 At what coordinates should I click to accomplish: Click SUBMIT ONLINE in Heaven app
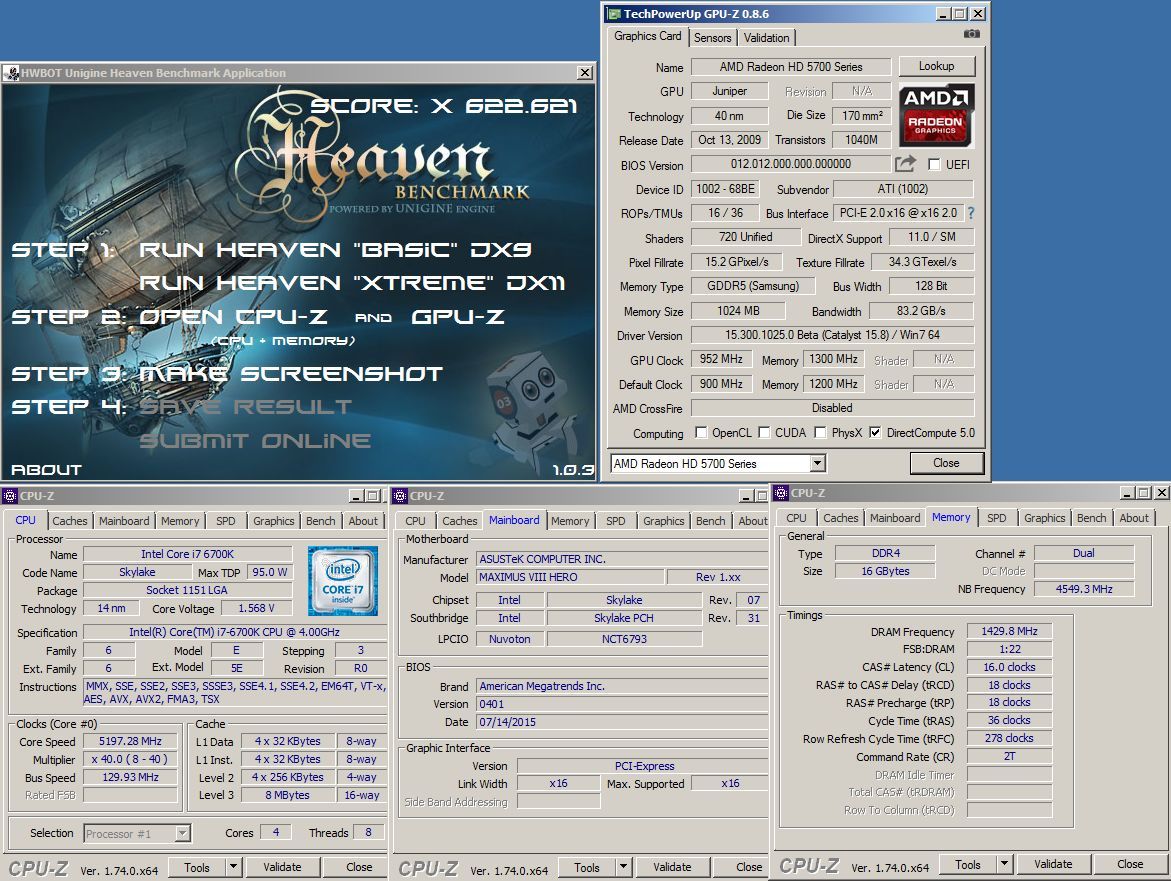coord(255,440)
